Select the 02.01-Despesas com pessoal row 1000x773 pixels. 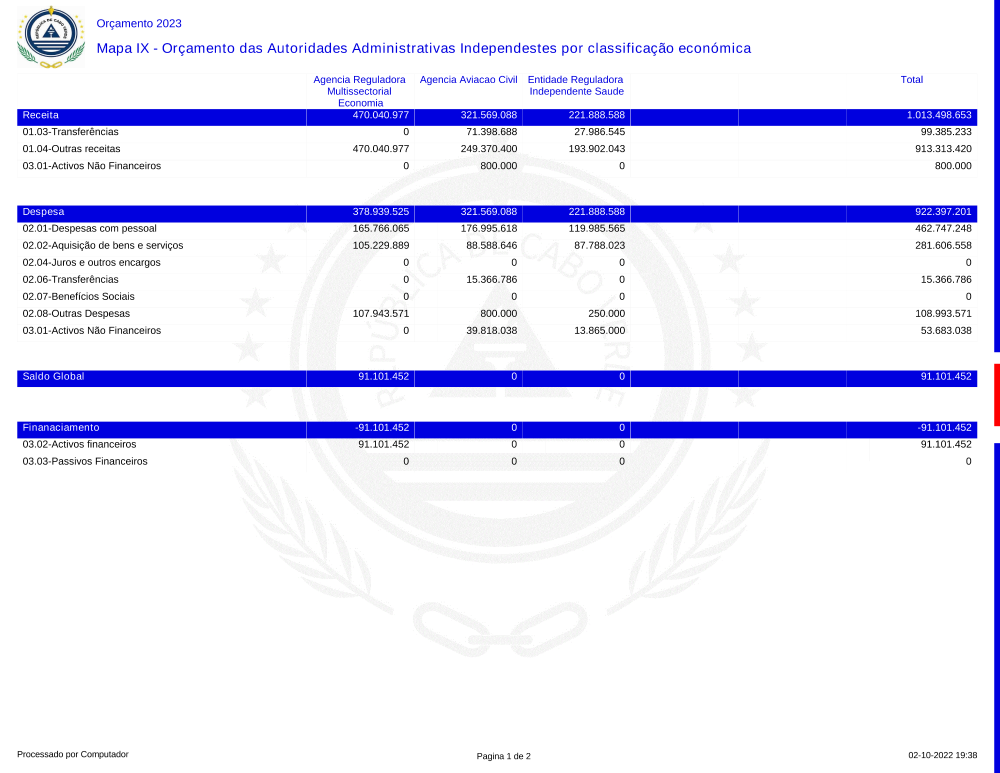pyautogui.click(x=89, y=228)
